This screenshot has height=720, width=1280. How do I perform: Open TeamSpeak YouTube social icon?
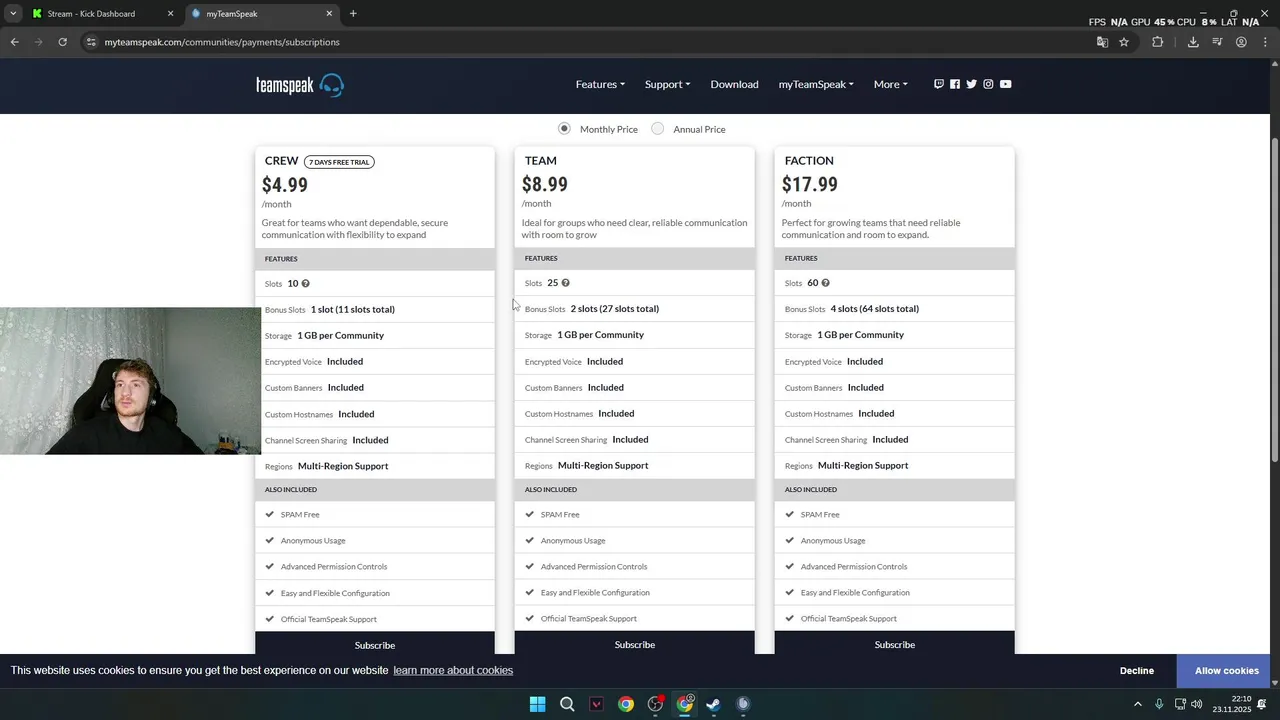pos(1005,84)
